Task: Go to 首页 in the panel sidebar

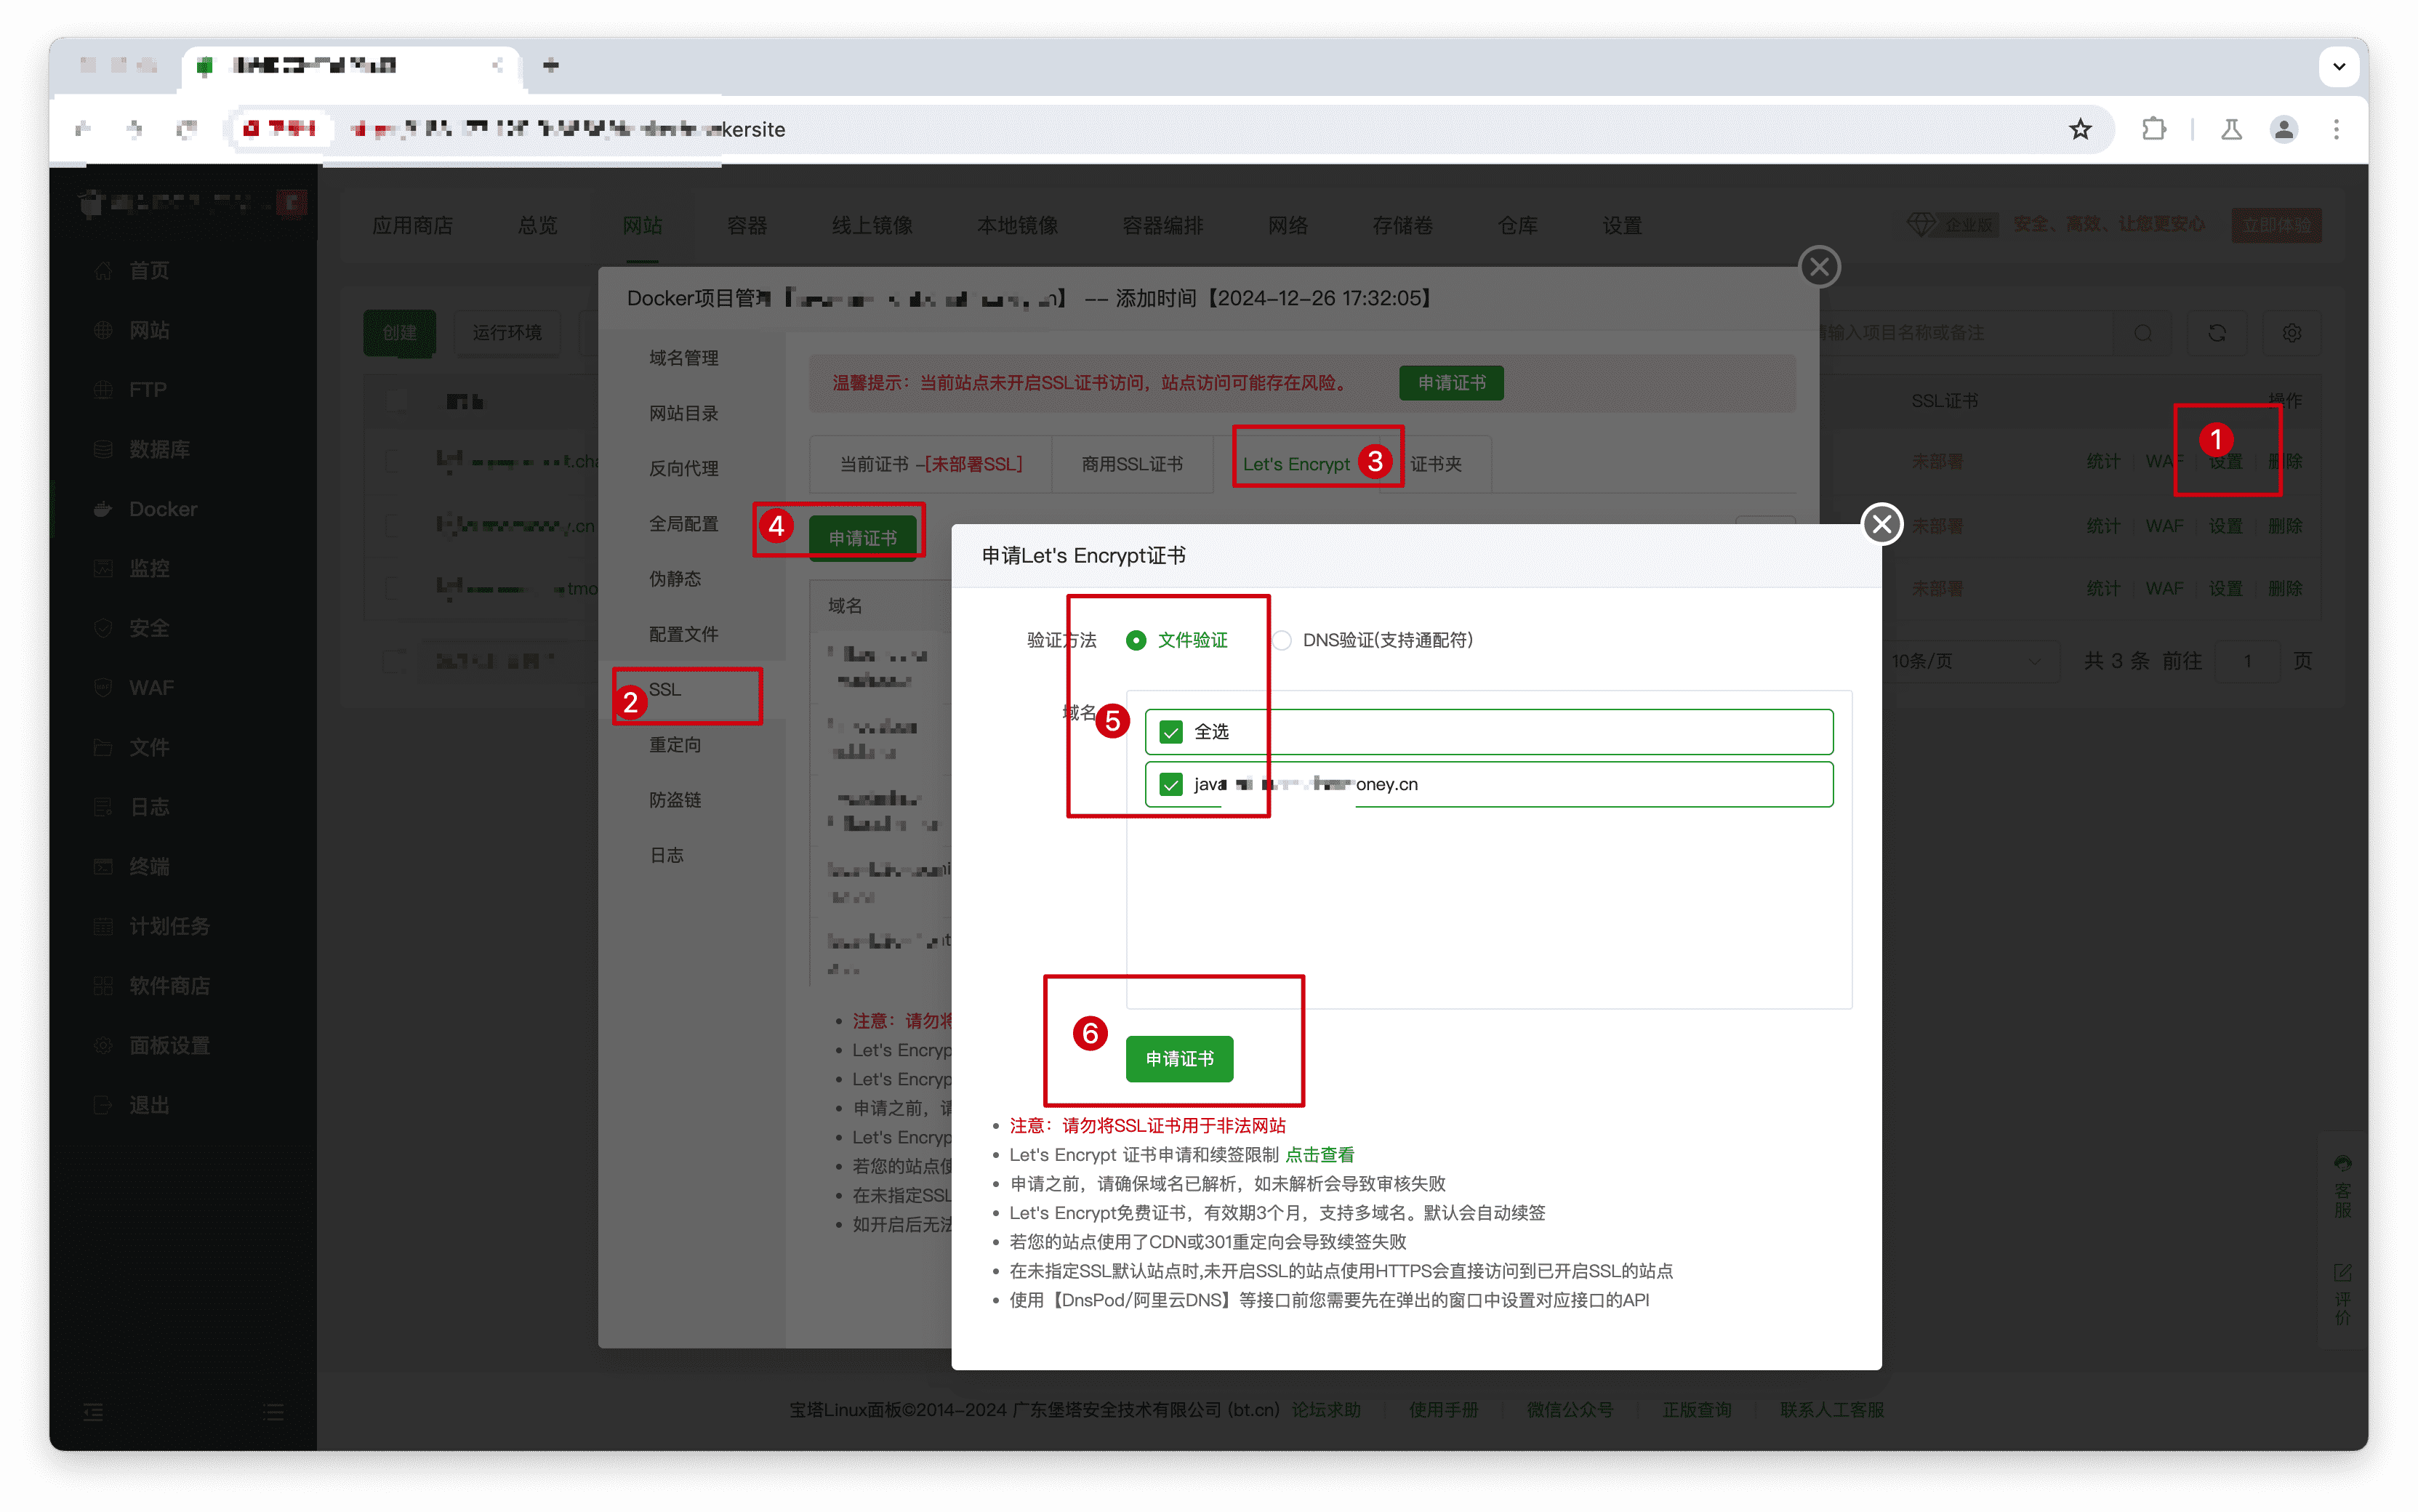Action: point(149,270)
